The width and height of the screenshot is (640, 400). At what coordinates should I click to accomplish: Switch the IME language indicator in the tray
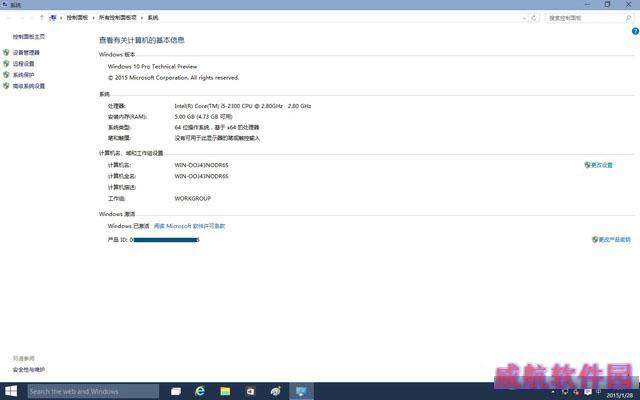tap(598, 392)
